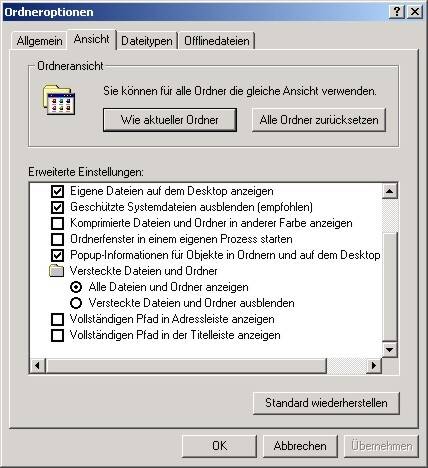Click the vertical scrollbar up arrow

(389, 191)
